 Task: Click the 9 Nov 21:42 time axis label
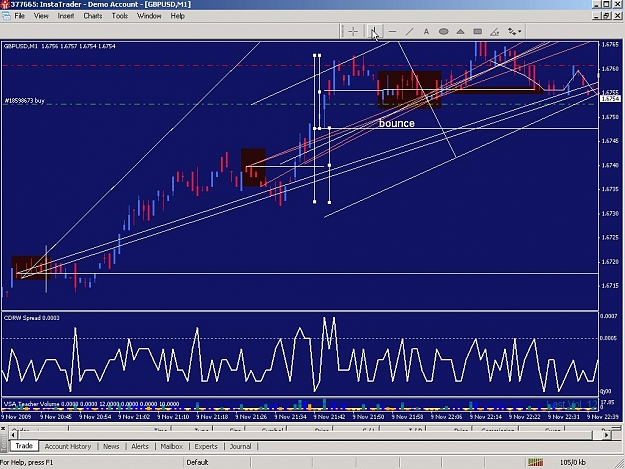[329, 417]
